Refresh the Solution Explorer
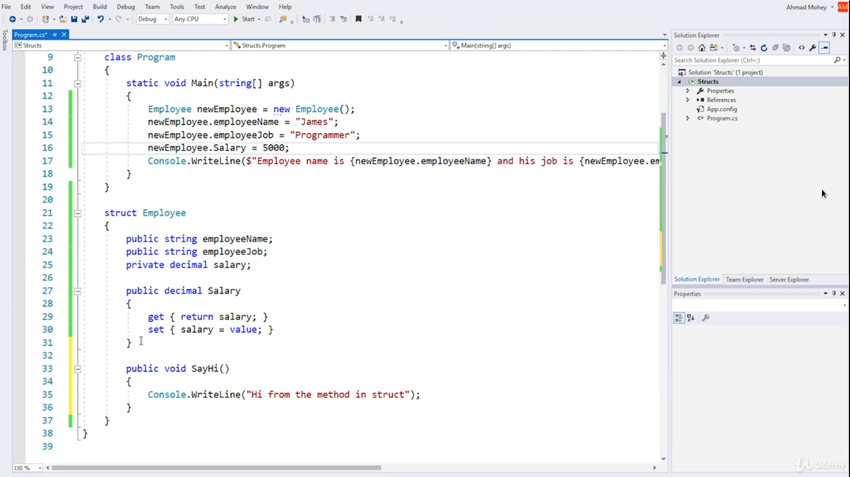Image resolution: width=850 pixels, height=477 pixels. (764, 48)
